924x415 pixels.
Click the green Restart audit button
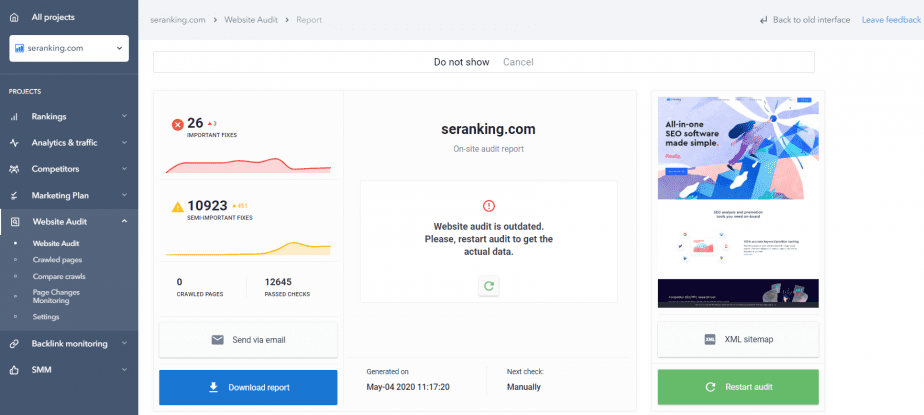point(738,387)
